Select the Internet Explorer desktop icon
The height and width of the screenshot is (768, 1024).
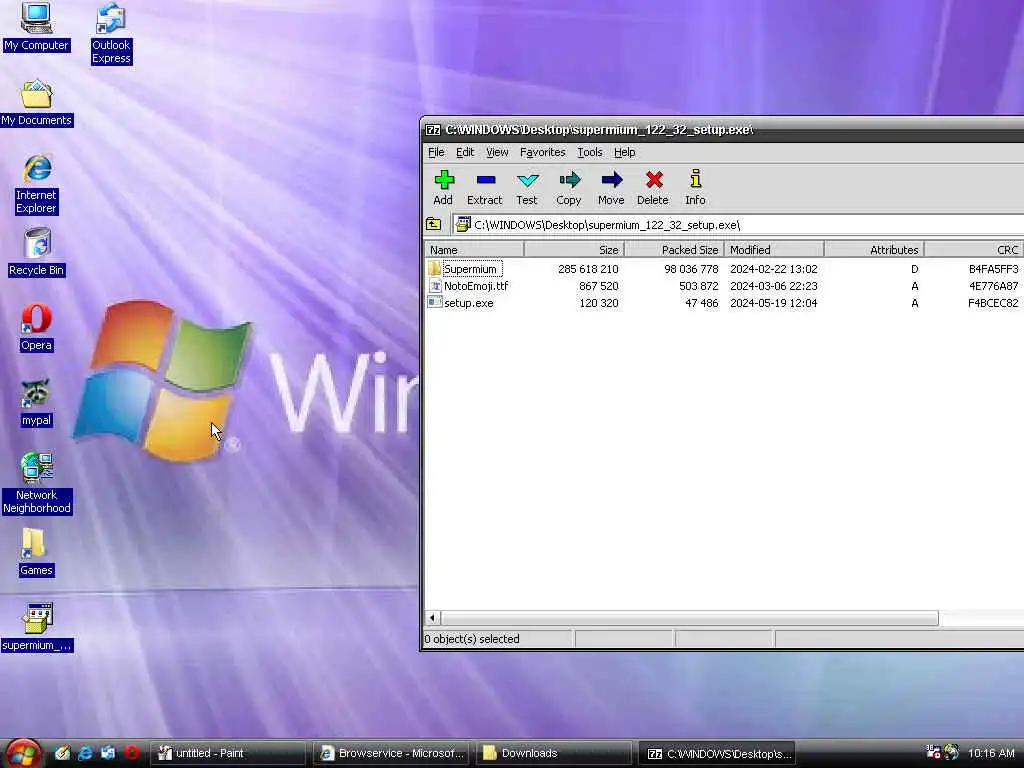[37, 185]
